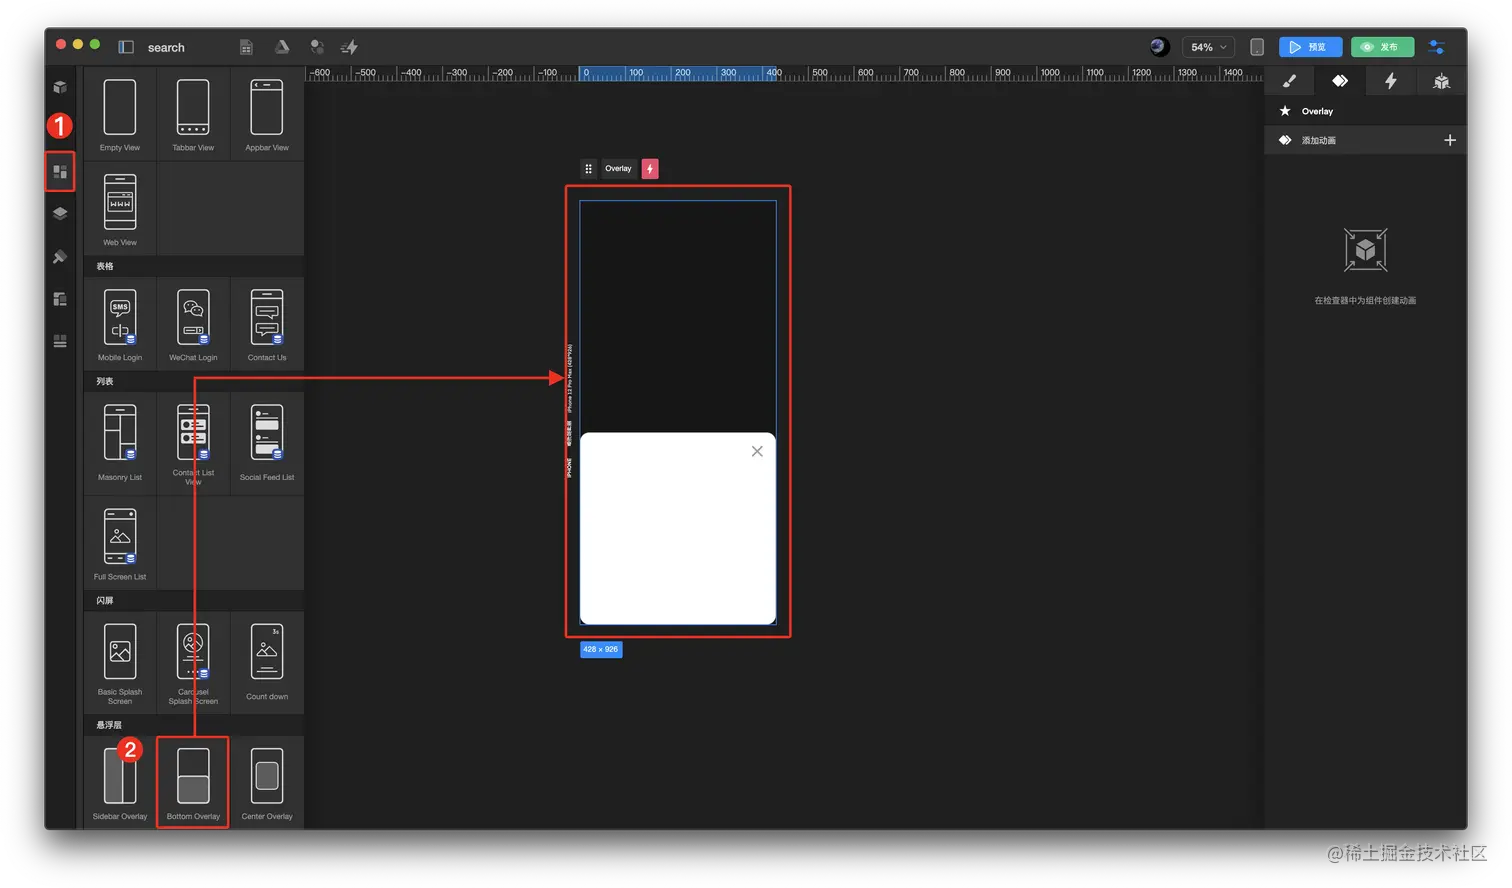This screenshot has width=1512, height=888.
Task: Open the stacked rows sidebar icon
Action: 60,341
